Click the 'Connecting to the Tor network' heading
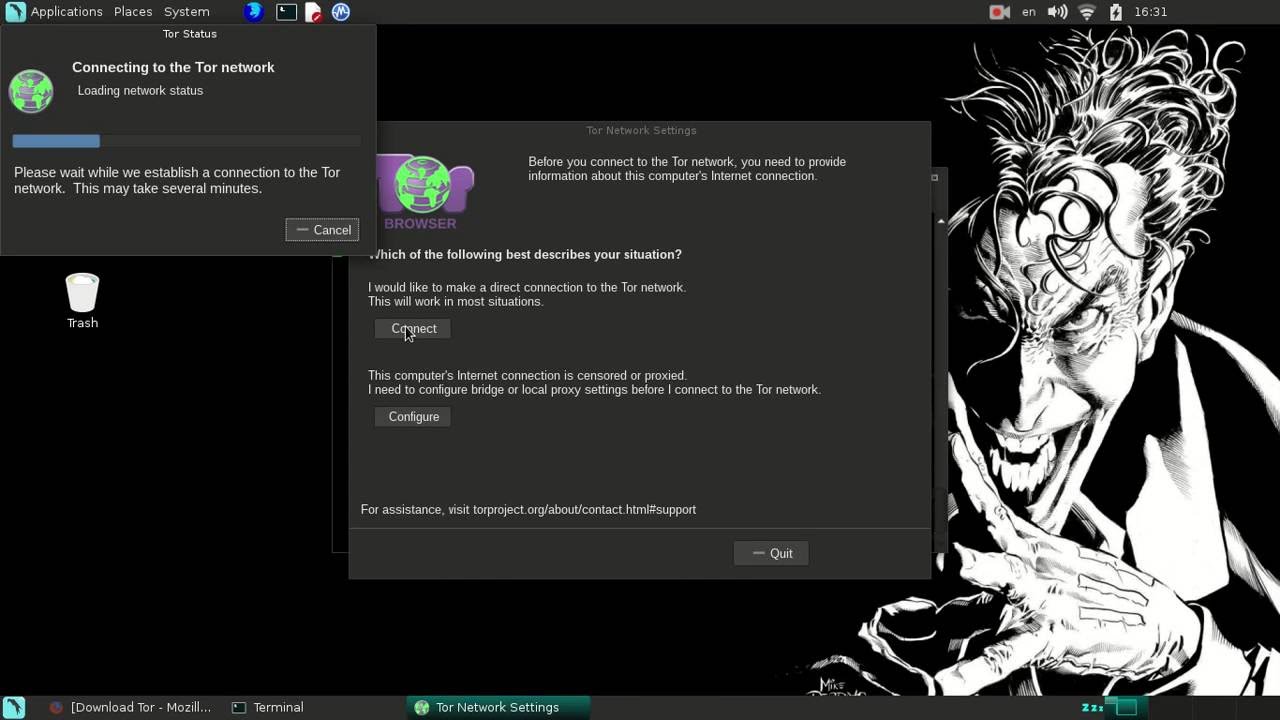This screenshot has width=1280, height=720. [x=173, y=67]
